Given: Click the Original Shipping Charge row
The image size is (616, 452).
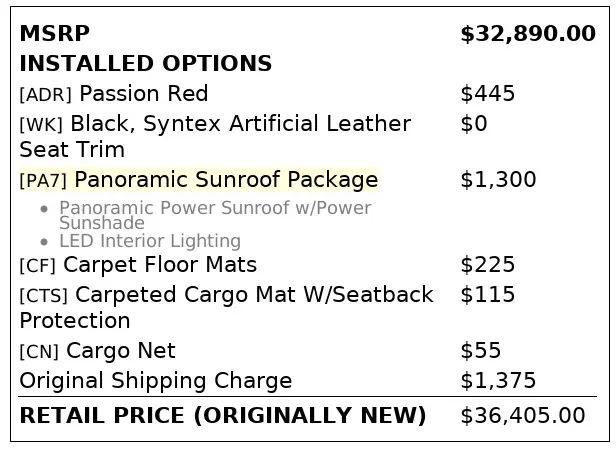Looking at the screenshot, I should click(155, 381).
